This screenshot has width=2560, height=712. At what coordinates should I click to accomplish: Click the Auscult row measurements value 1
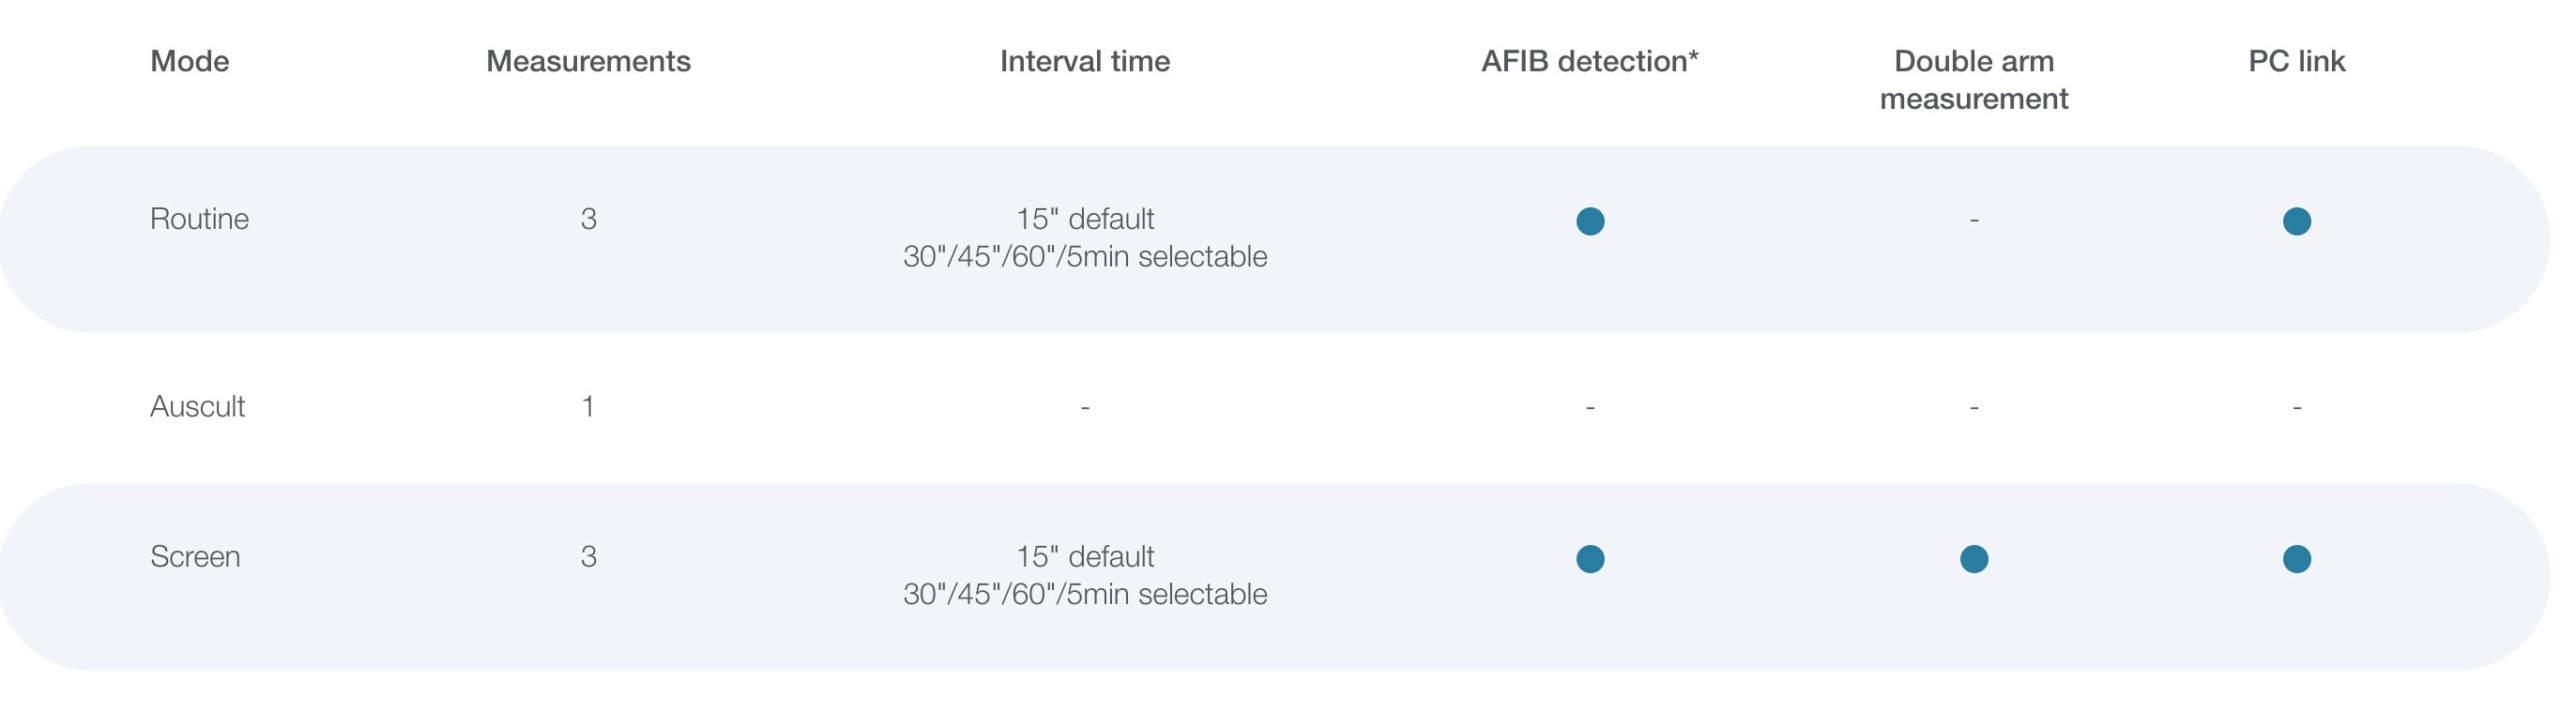(588, 407)
